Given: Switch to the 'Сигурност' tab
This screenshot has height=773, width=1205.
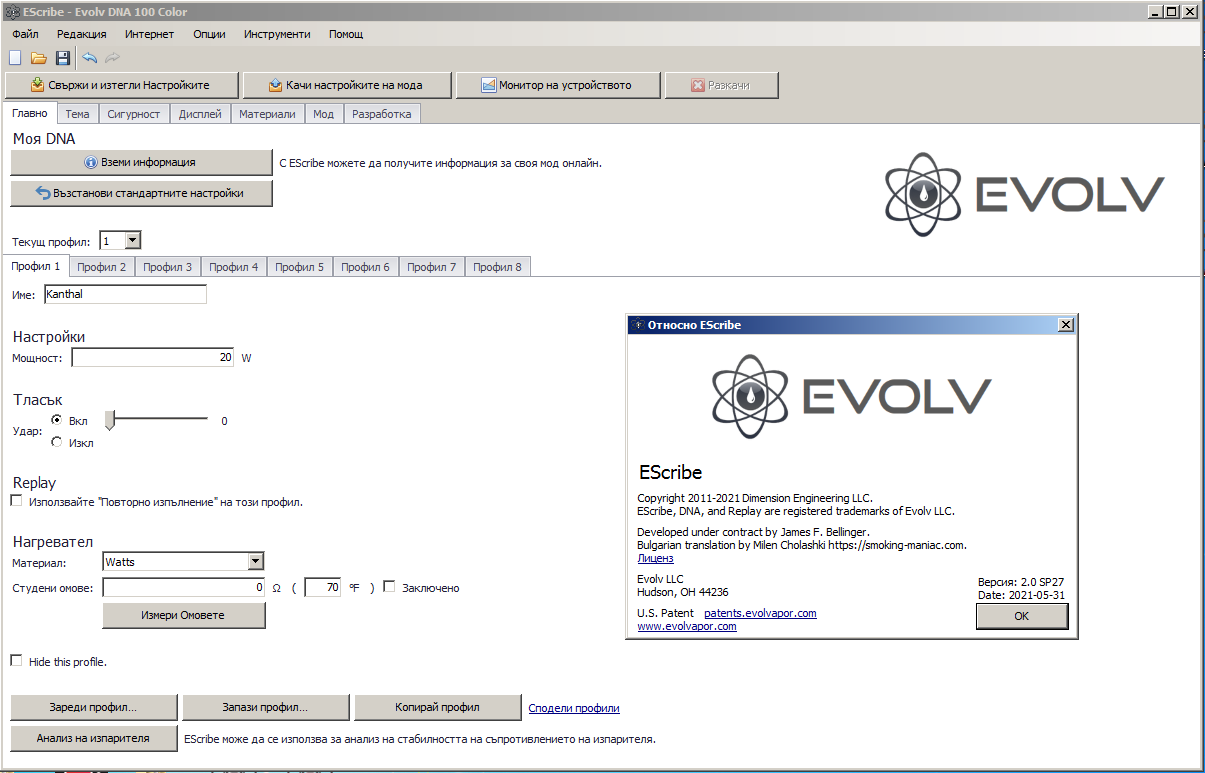Looking at the screenshot, I should click(x=134, y=114).
